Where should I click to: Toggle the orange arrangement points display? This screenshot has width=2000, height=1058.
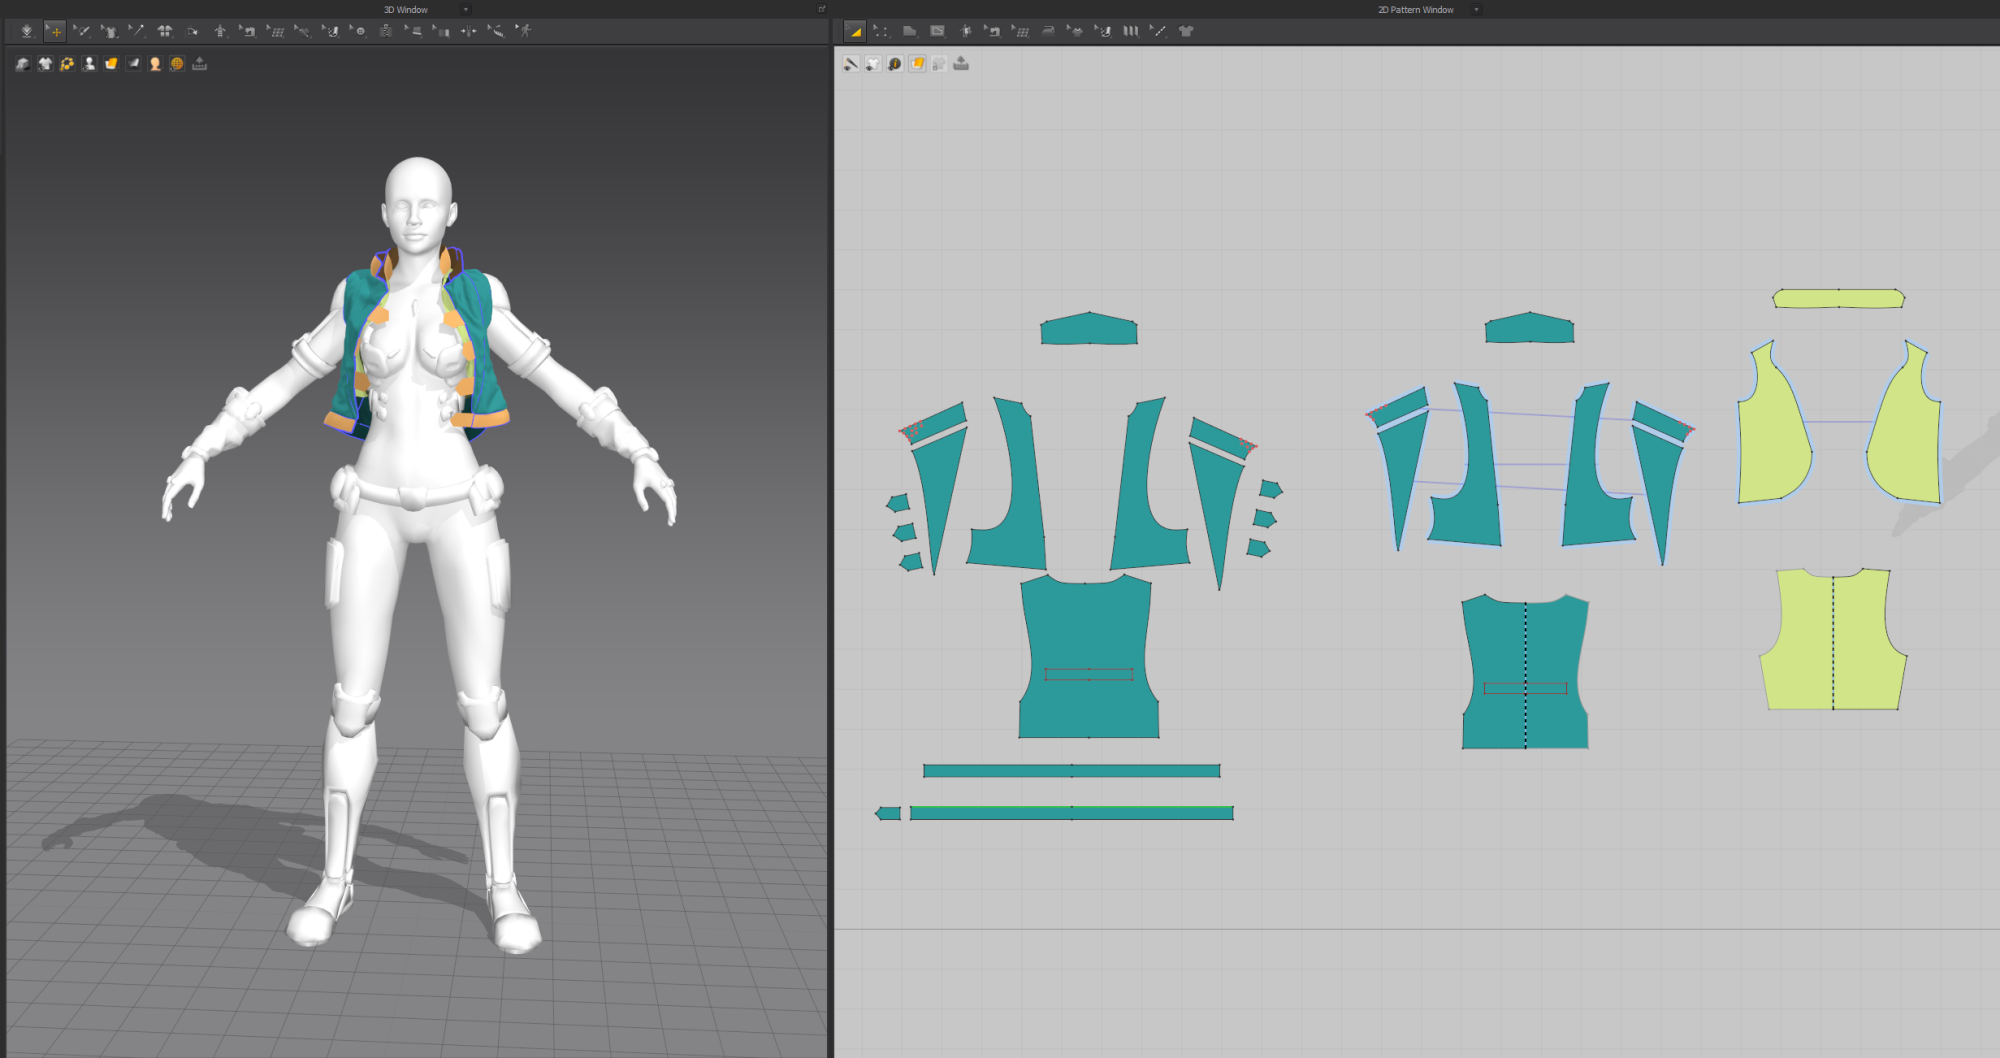67,64
